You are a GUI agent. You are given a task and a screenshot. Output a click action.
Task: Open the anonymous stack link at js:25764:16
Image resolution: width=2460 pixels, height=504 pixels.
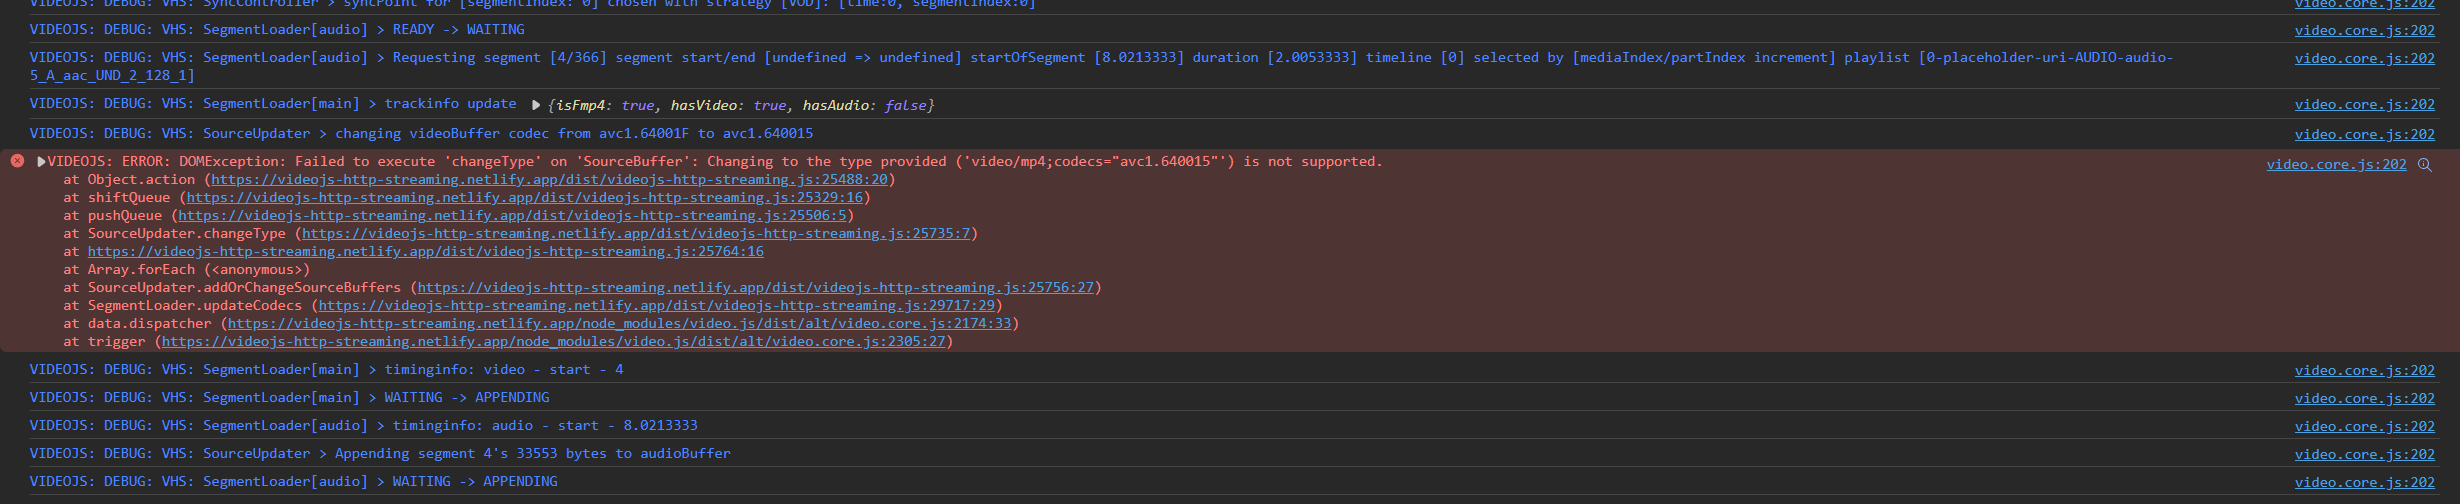pos(425,252)
